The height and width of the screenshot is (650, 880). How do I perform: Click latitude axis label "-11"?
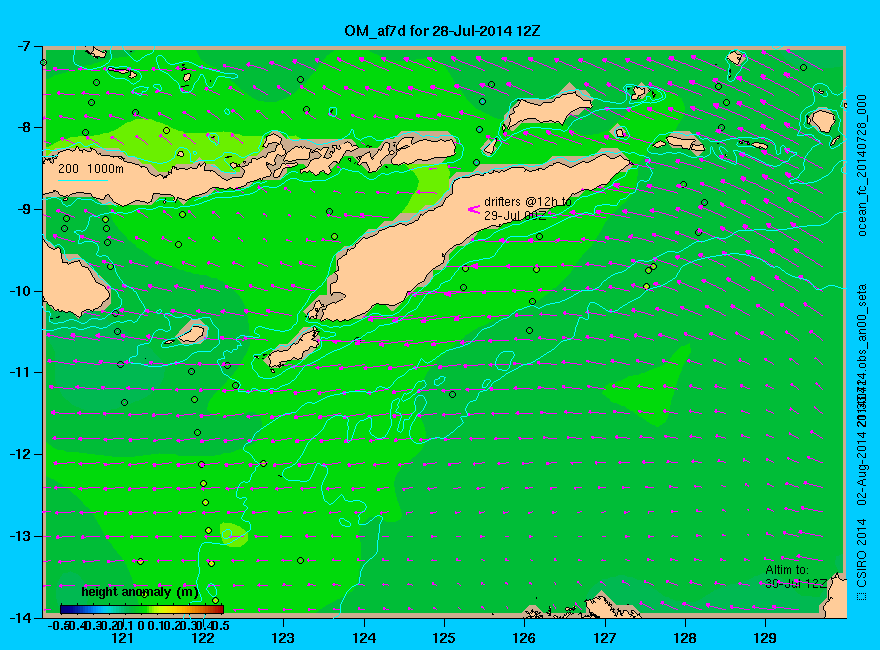click(x=20, y=372)
